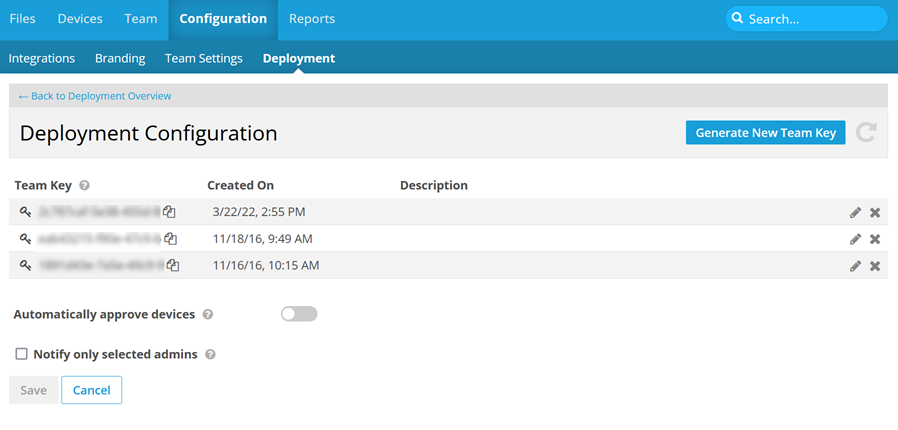Delete the team key created 3/22/22
Screen dimensions: 898x430
coord(875,212)
